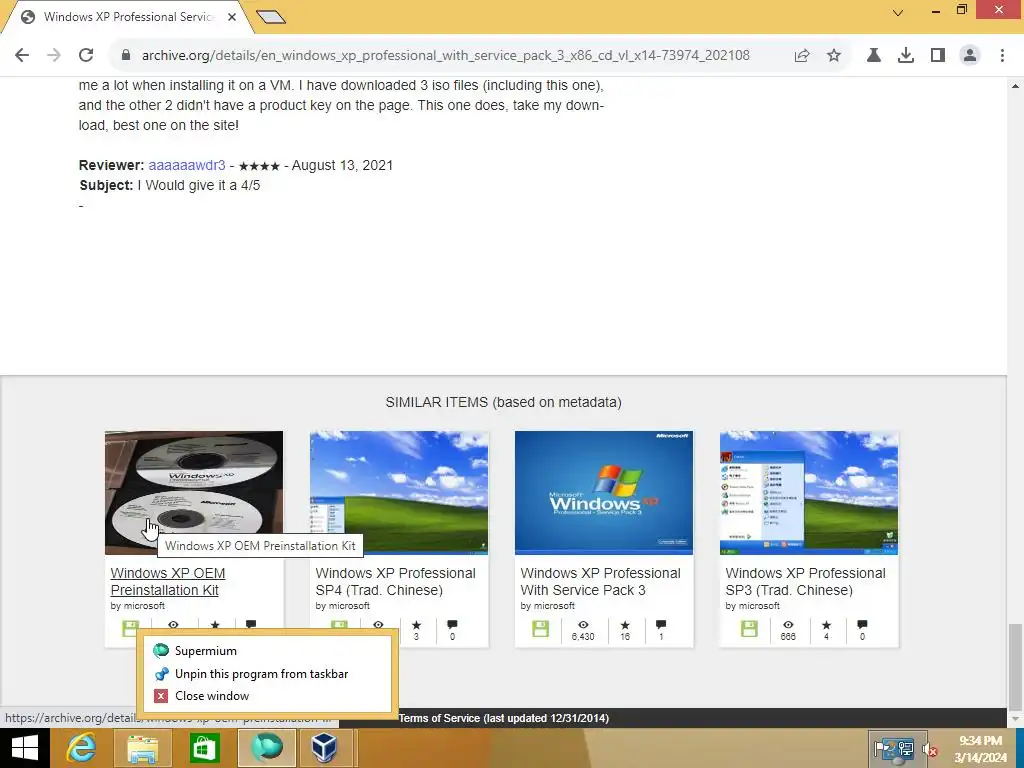Viewport: 1024px width, 768px height.
Task: Click favorites star showing 16
Action: (x=625, y=626)
